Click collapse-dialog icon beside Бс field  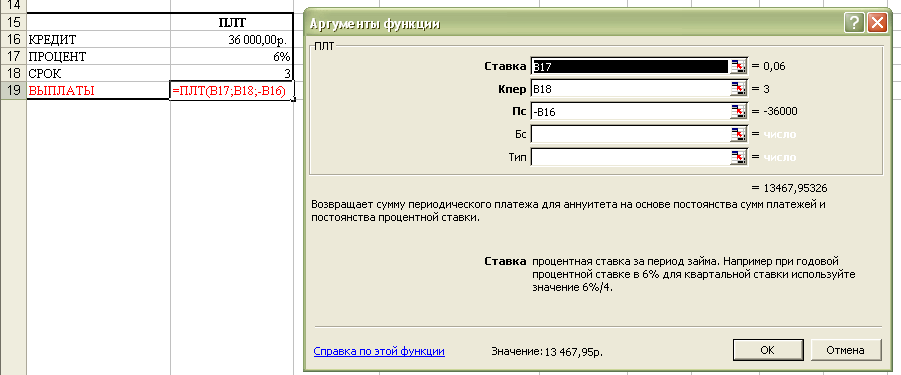point(738,134)
